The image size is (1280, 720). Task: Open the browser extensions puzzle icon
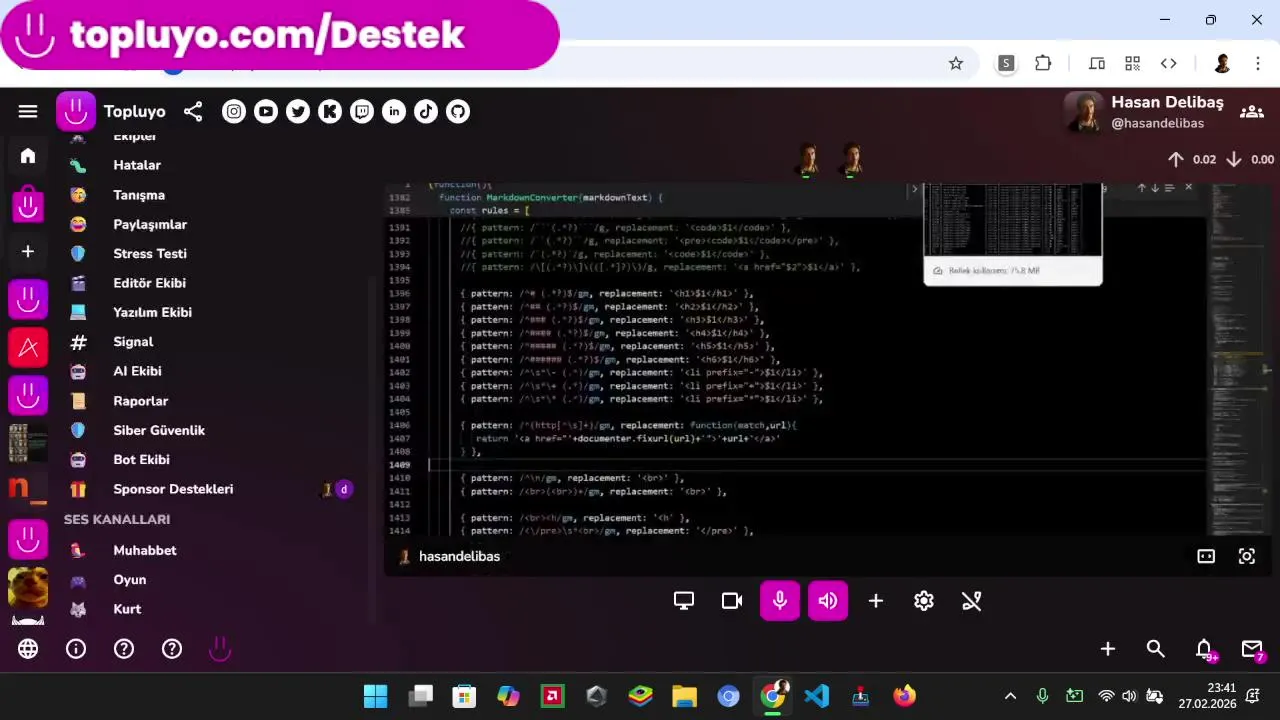(1043, 64)
